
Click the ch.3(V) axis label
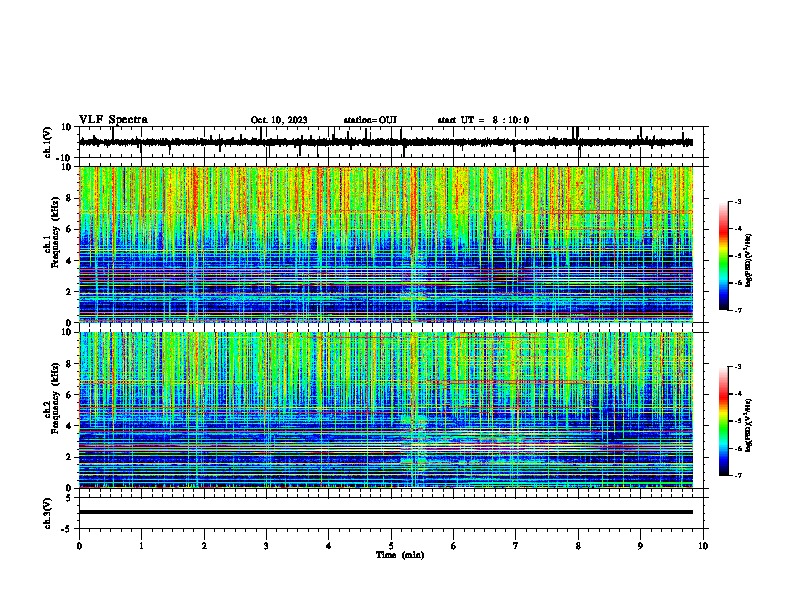coord(48,514)
